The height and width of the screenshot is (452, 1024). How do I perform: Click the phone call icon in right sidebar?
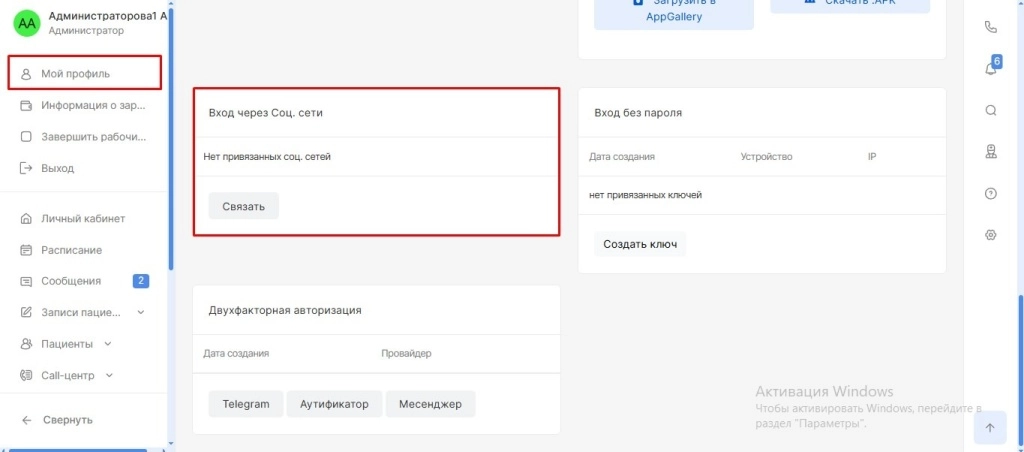pos(991,27)
